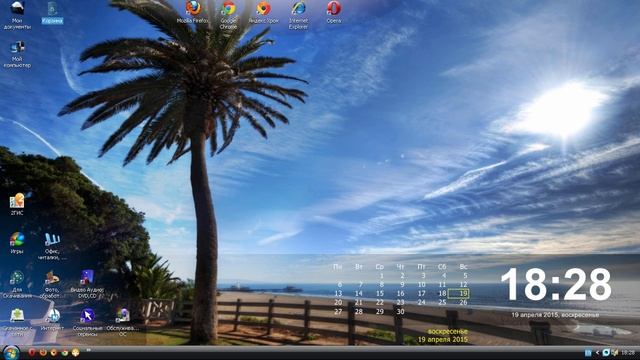Click the yellow '19 апреля 2015' calendar caption
This screenshot has width=640, height=360.
coord(442,340)
